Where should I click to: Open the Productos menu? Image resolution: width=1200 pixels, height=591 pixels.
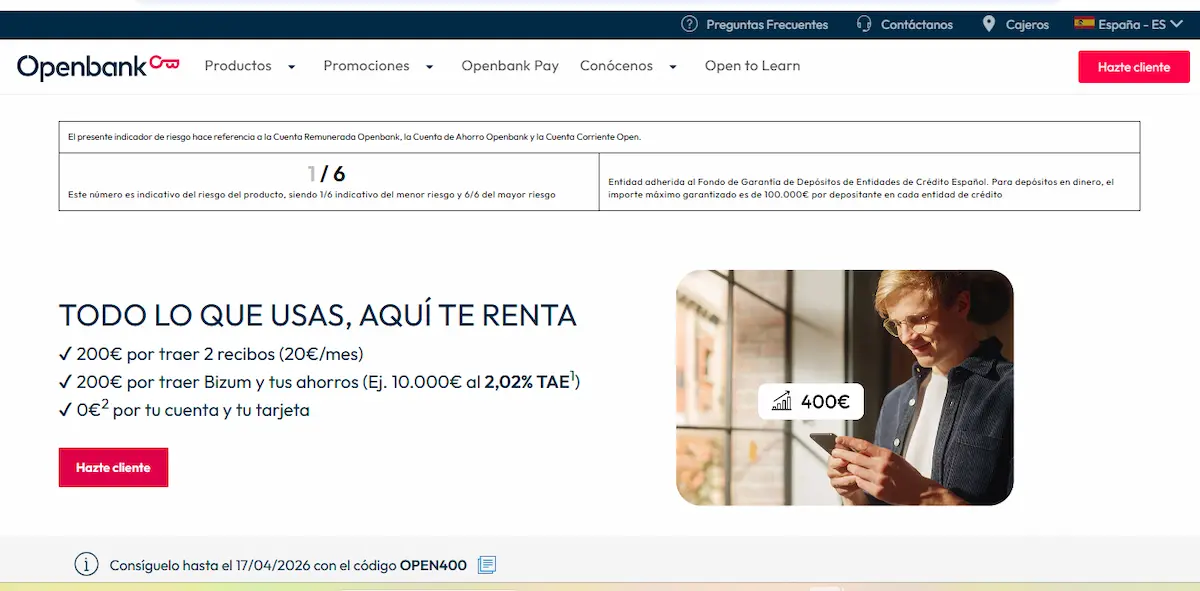tap(238, 66)
